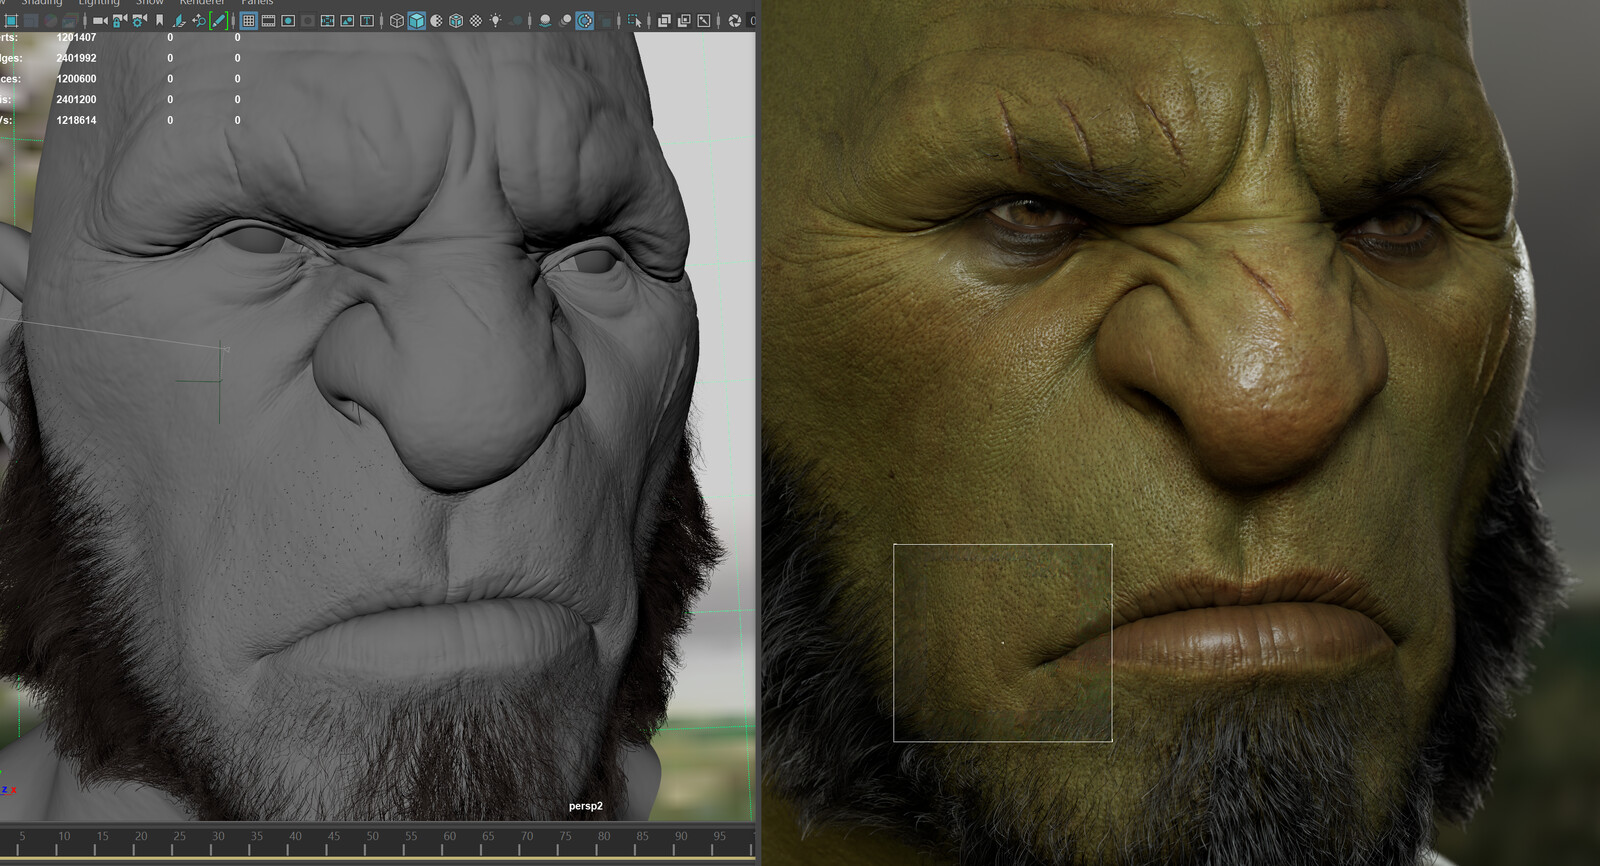Click the Bookmarks icon
The image size is (1600, 866).
click(160, 20)
